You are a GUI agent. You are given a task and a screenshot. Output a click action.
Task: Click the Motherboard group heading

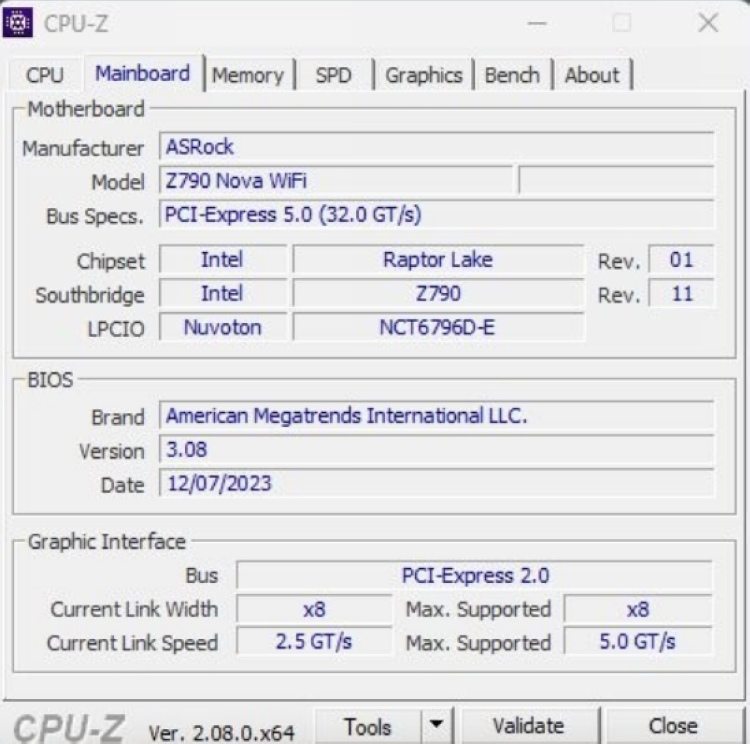tap(86, 109)
